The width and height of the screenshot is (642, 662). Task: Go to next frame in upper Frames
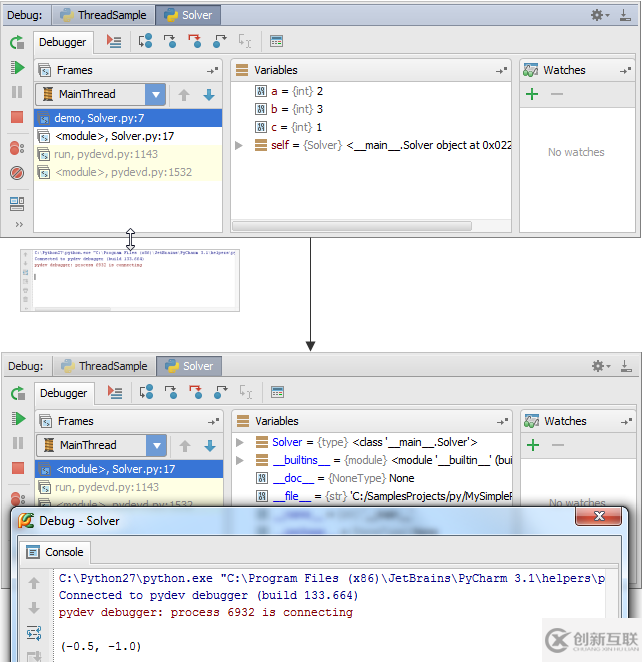tap(209, 95)
